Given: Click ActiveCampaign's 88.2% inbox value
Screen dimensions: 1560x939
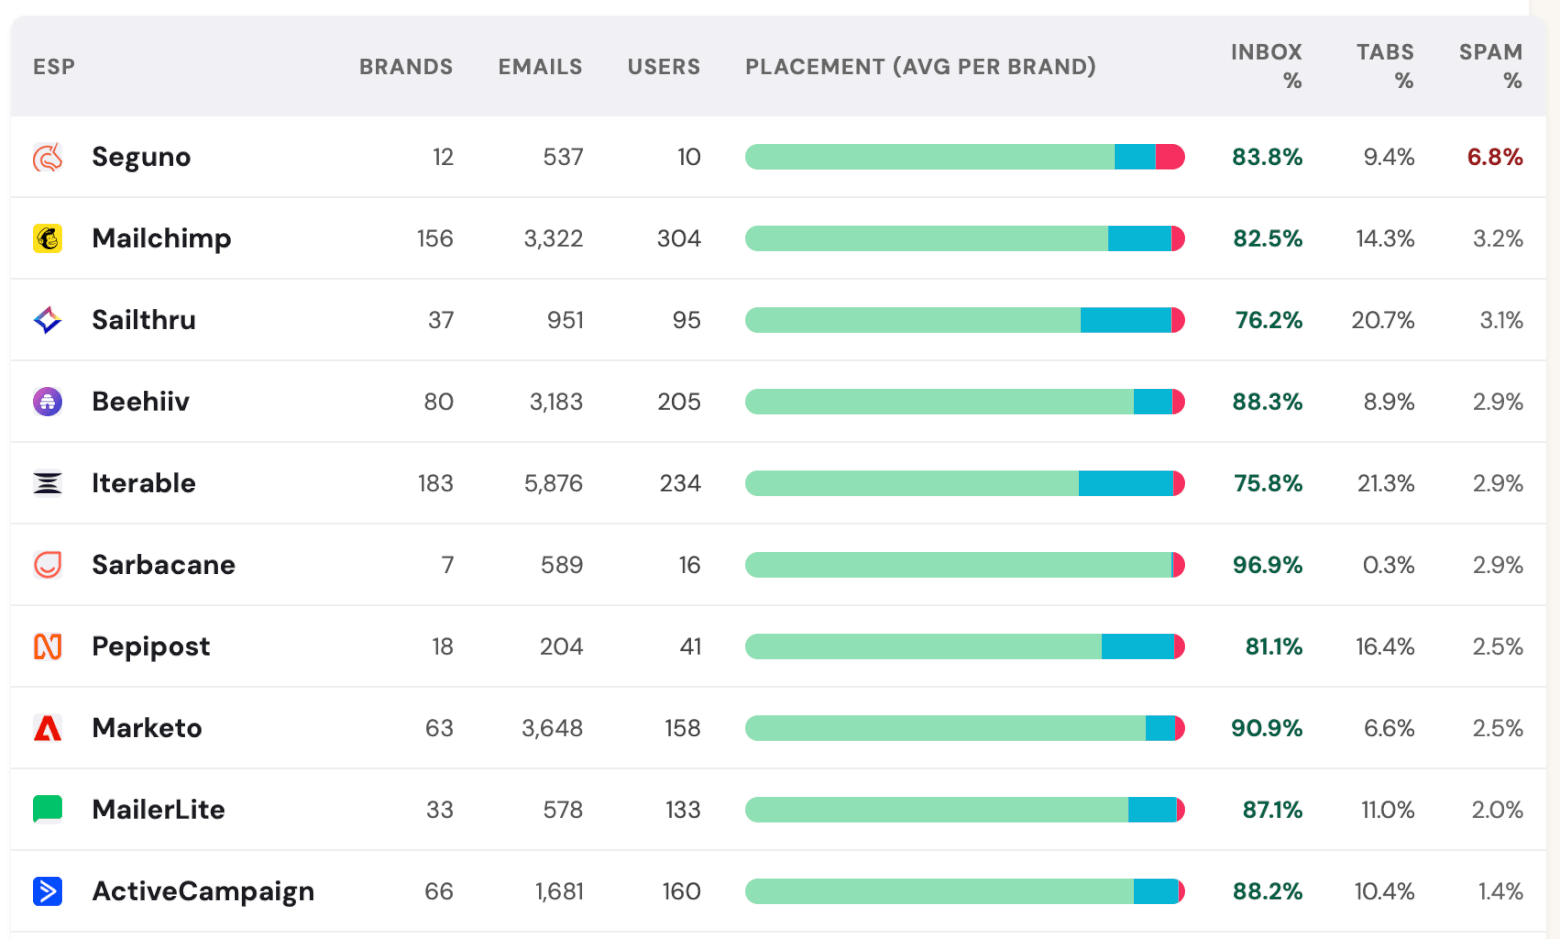Looking at the screenshot, I should coord(1267,891).
